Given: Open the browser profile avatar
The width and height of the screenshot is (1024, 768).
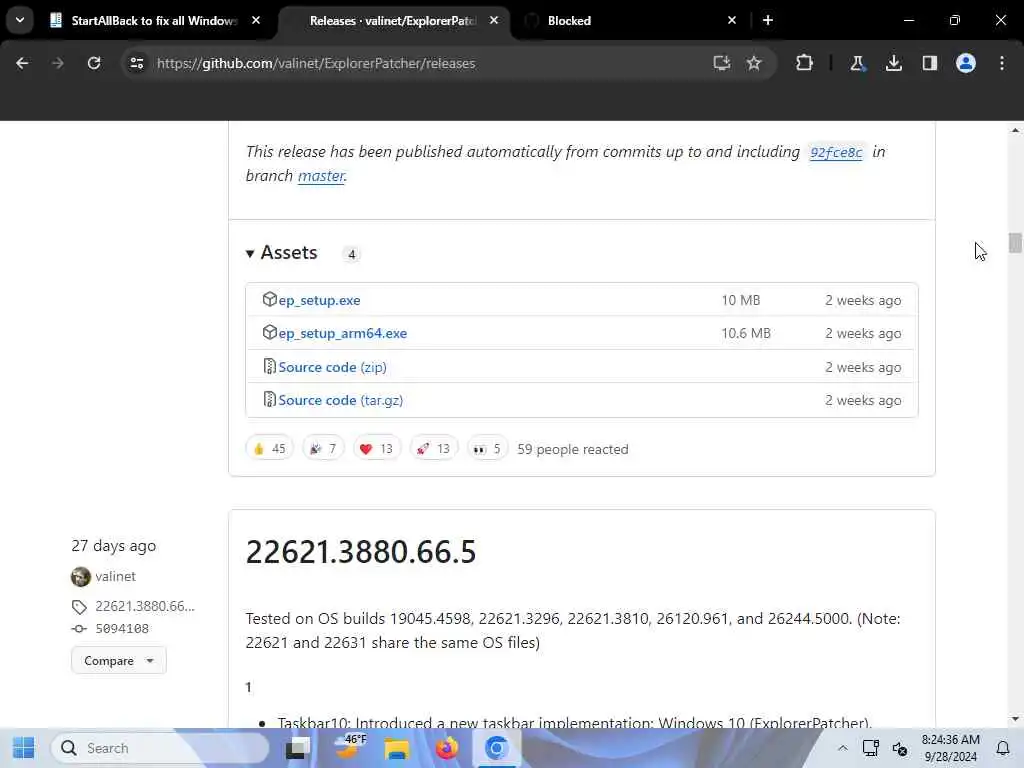Looking at the screenshot, I should (x=965, y=63).
